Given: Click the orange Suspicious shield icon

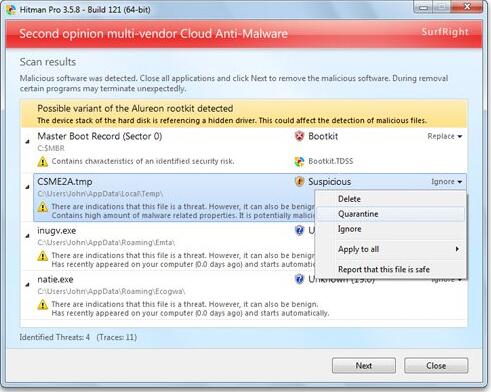Looking at the screenshot, I should [299, 181].
